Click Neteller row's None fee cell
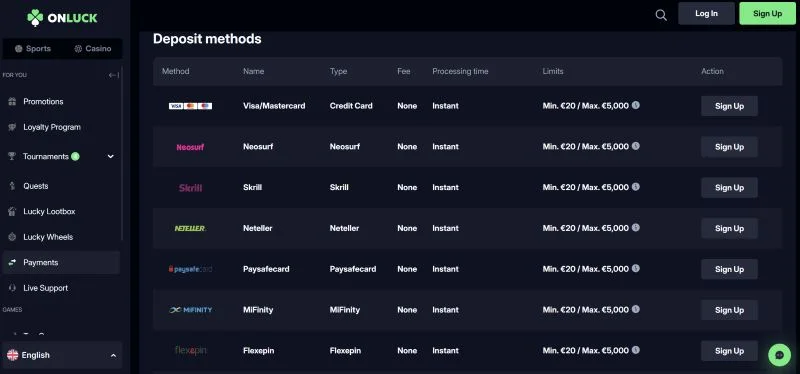The width and height of the screenshot is (800, 374). (407, 229)
